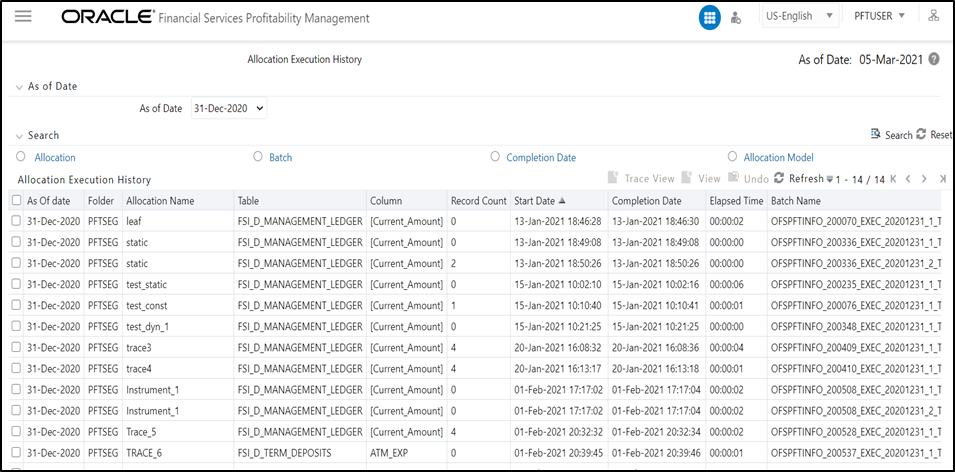Click the Trace View document icon

[614, 178]
